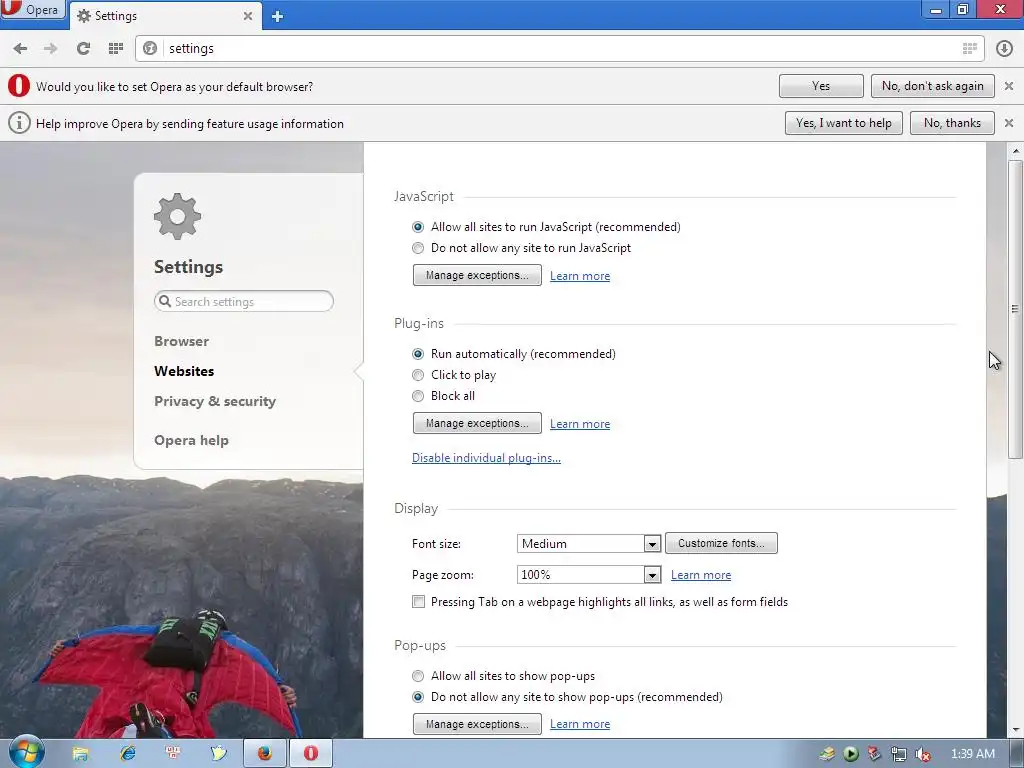Open Learn more link under Pop-ups
The width and height of the screenshot is (1024, 768).
[580, 724]
